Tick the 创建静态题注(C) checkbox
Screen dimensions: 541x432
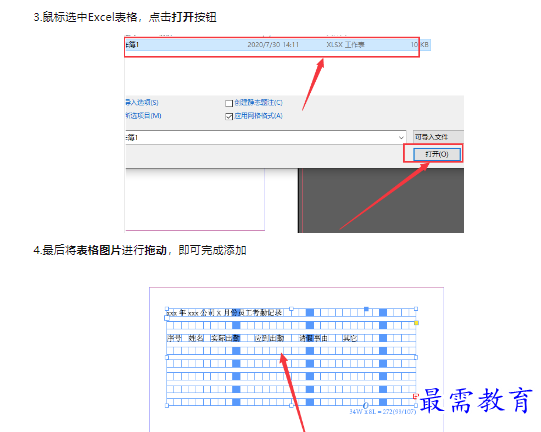pos(229,103)
